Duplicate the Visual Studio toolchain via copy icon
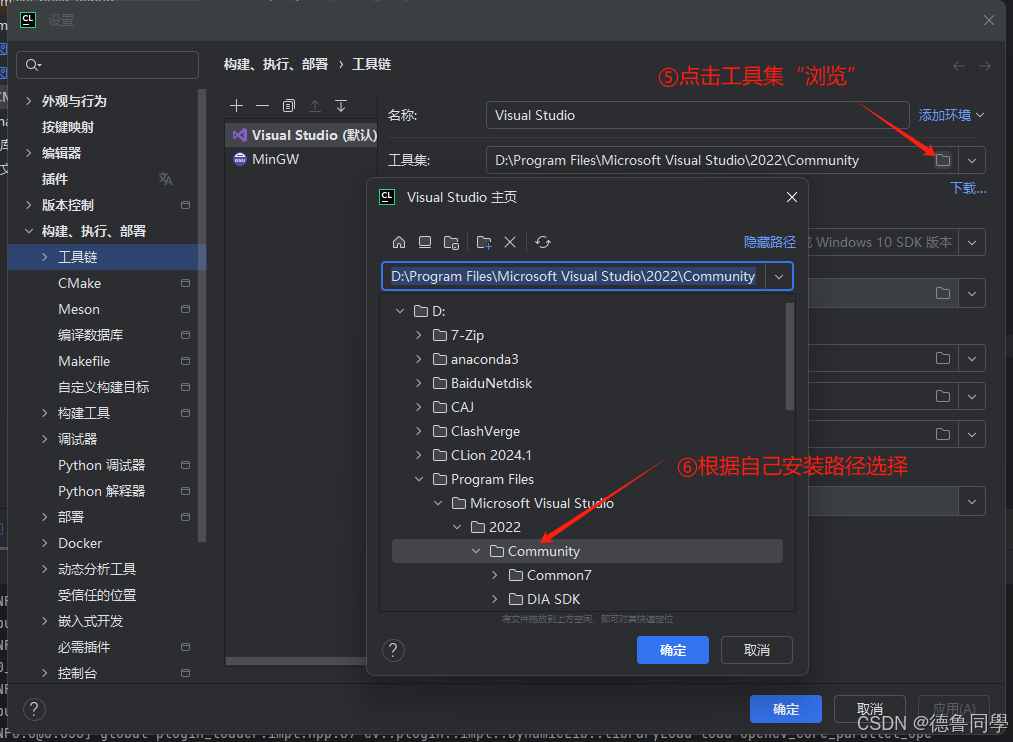Viewport: 1013px width, 742px height. (x=288, y=105)
